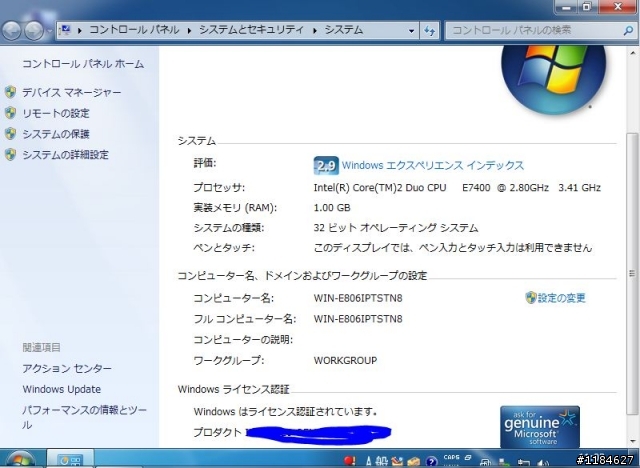Open システムの保護 link
640x468 pixels.
(x=56, y=134)
